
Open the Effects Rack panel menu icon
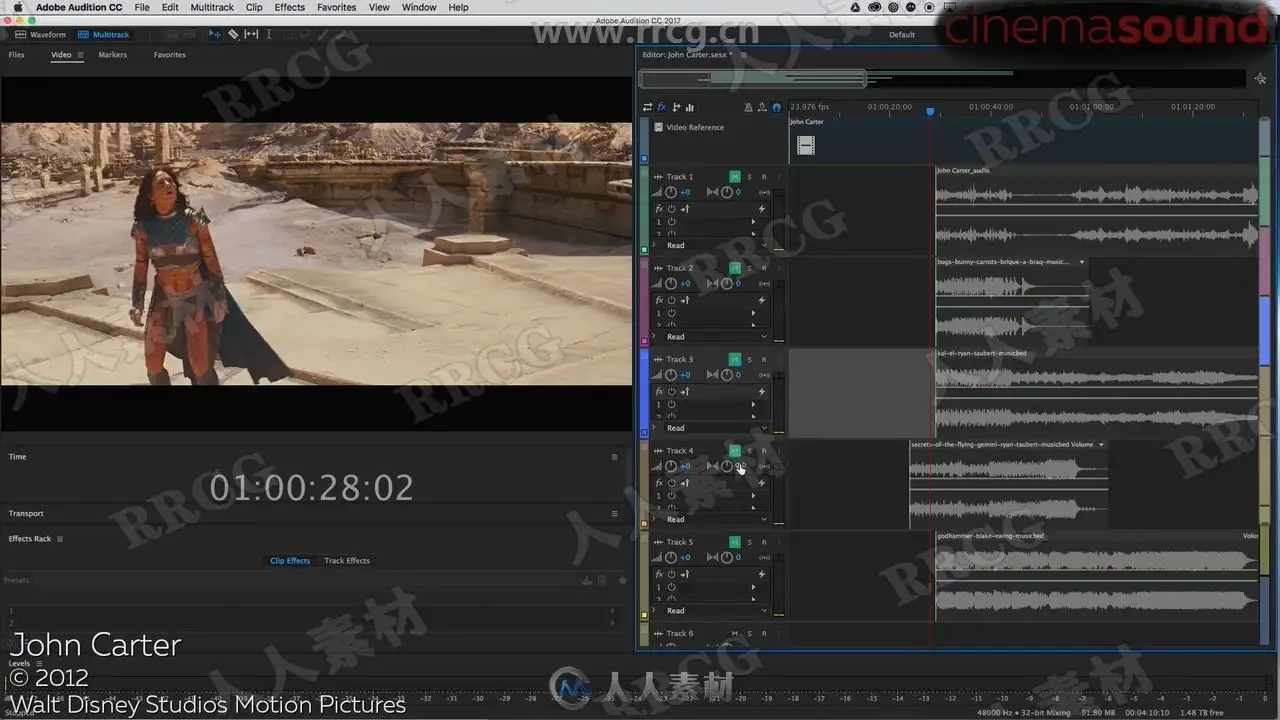pos(60,539)
